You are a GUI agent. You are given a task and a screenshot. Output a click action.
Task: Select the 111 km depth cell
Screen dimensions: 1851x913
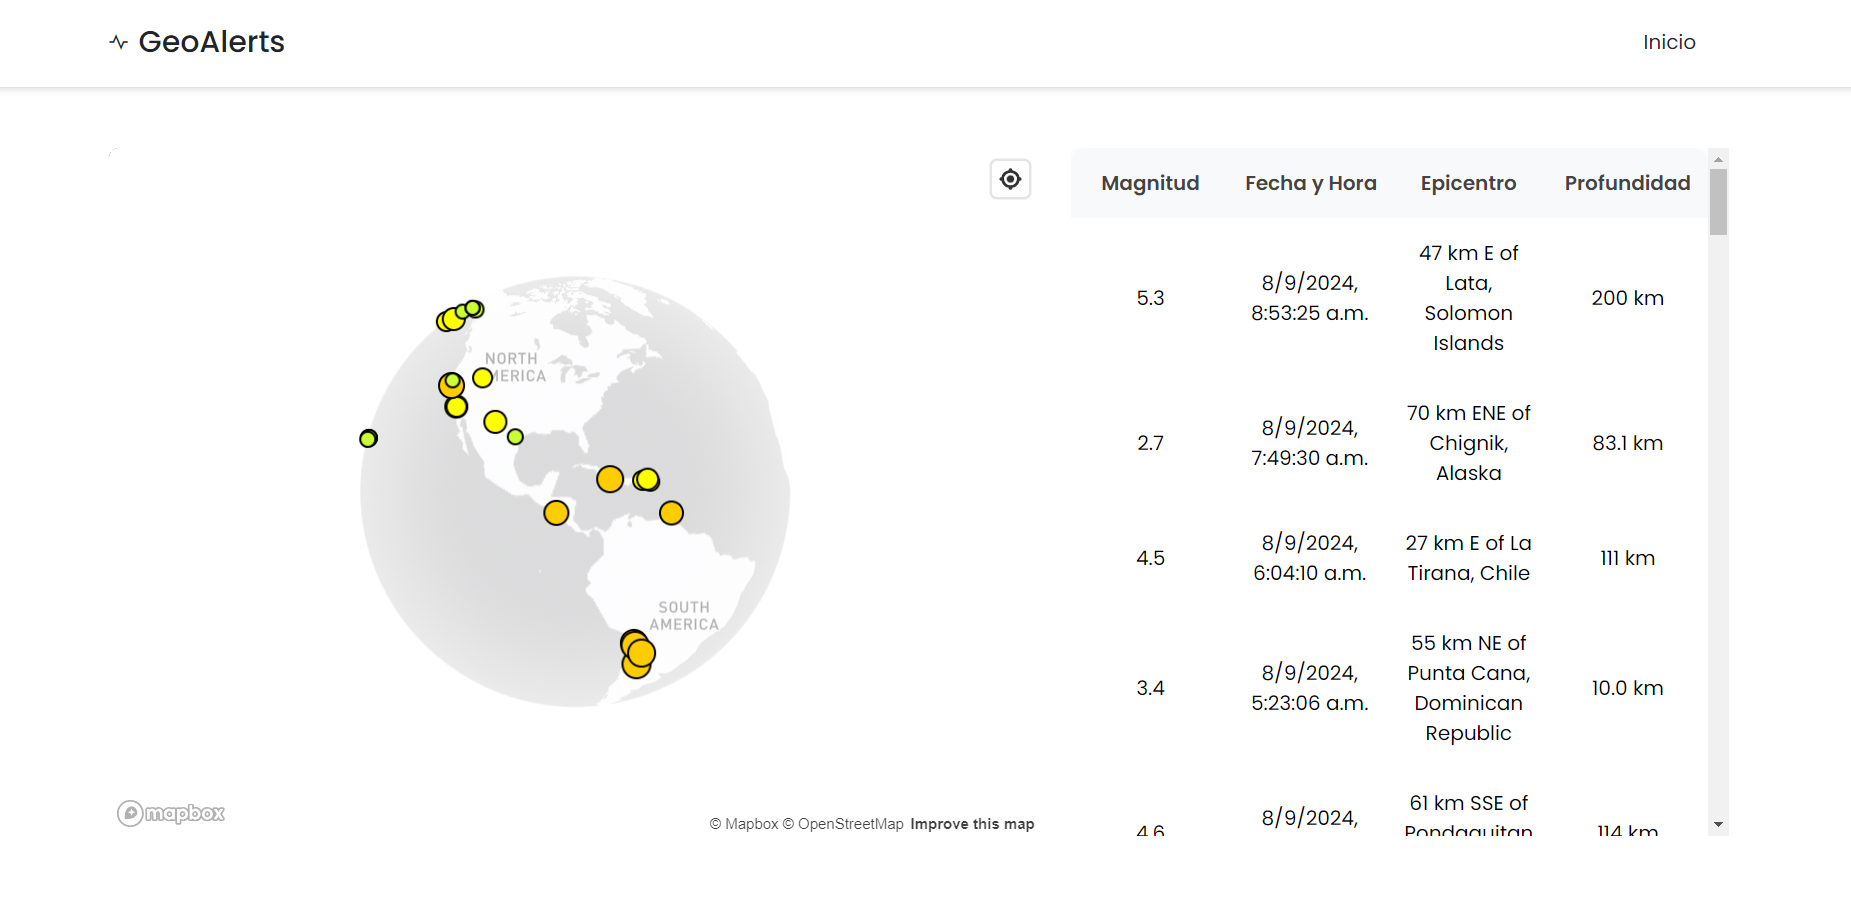point(1627,558)
